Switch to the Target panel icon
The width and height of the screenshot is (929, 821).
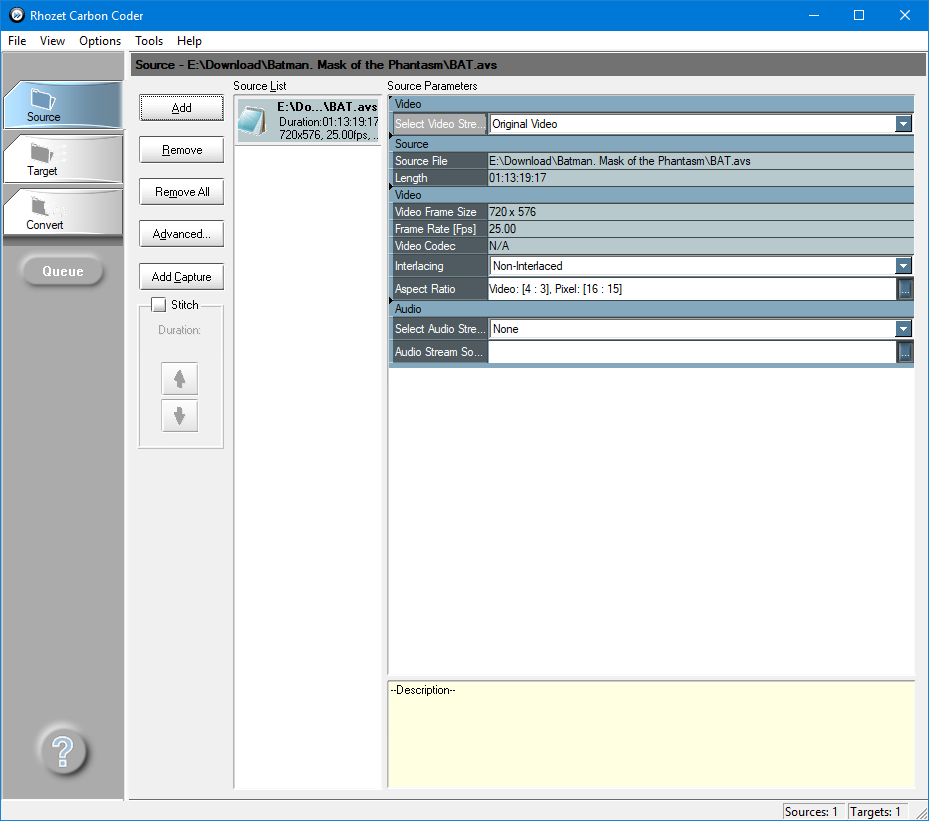pyautogui.click(x=63, y=159)
